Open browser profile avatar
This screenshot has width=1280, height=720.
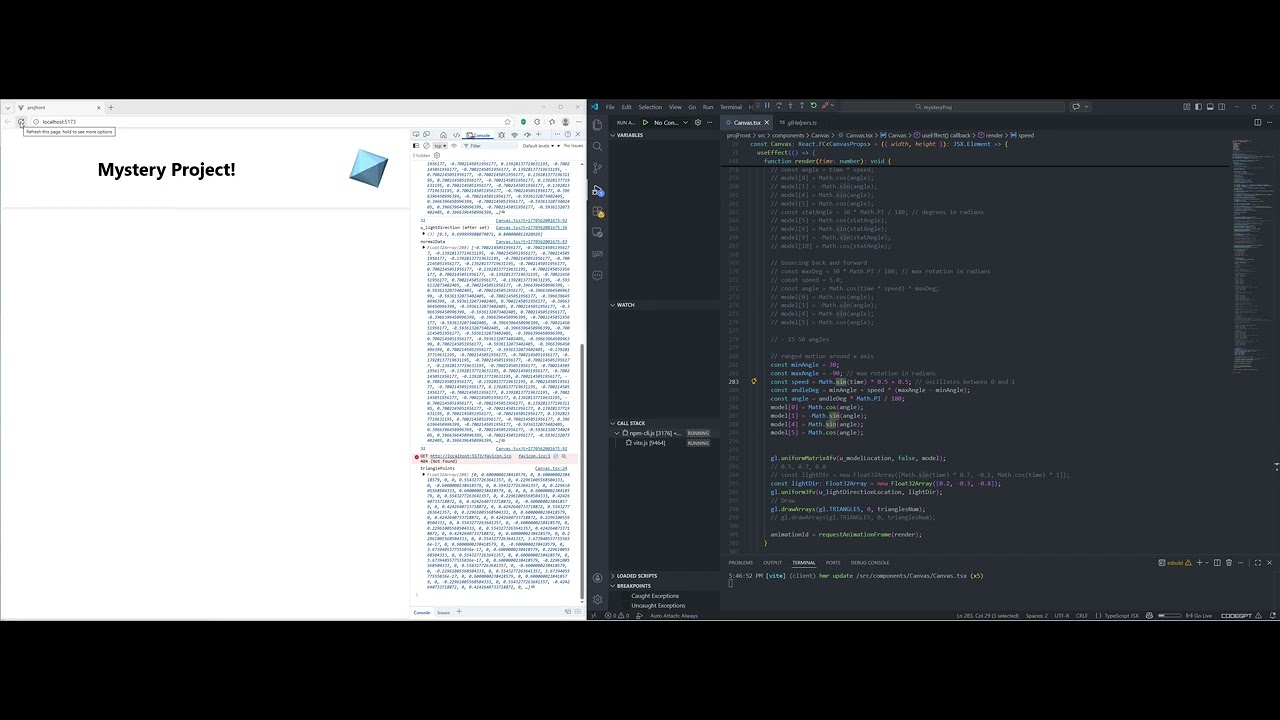point(565,122)
